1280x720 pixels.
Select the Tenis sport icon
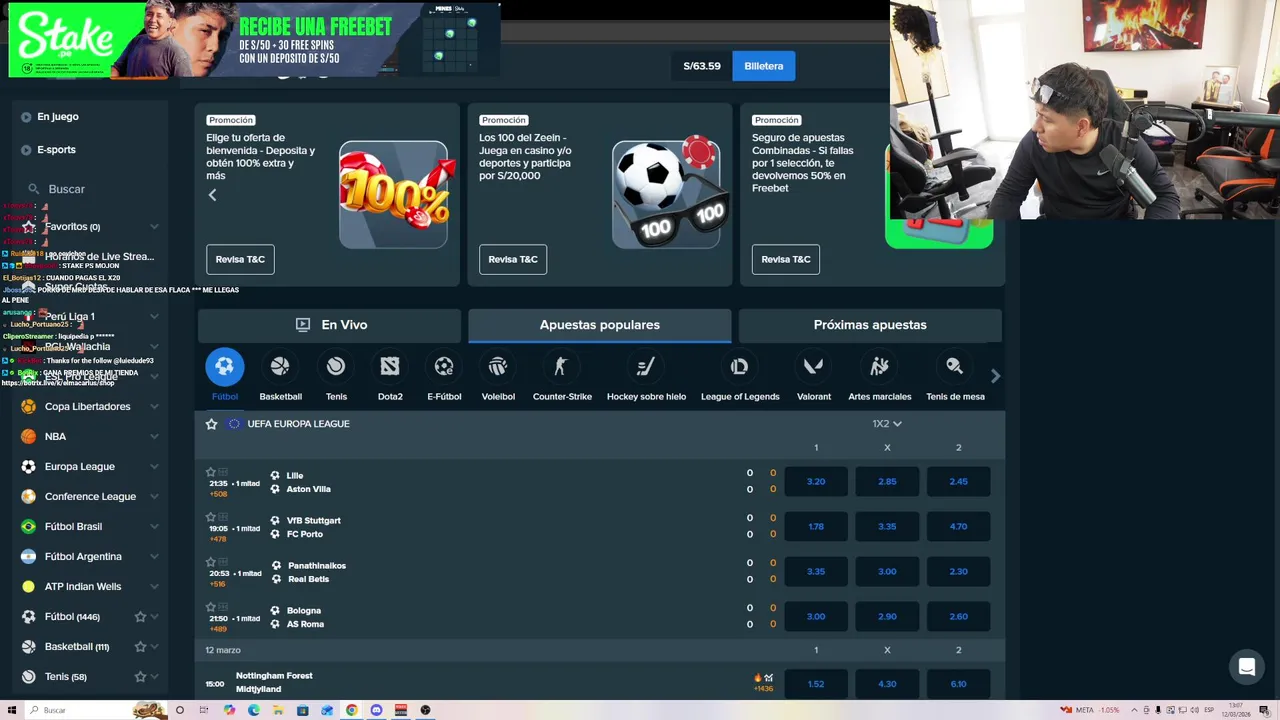tap(336, 367)
